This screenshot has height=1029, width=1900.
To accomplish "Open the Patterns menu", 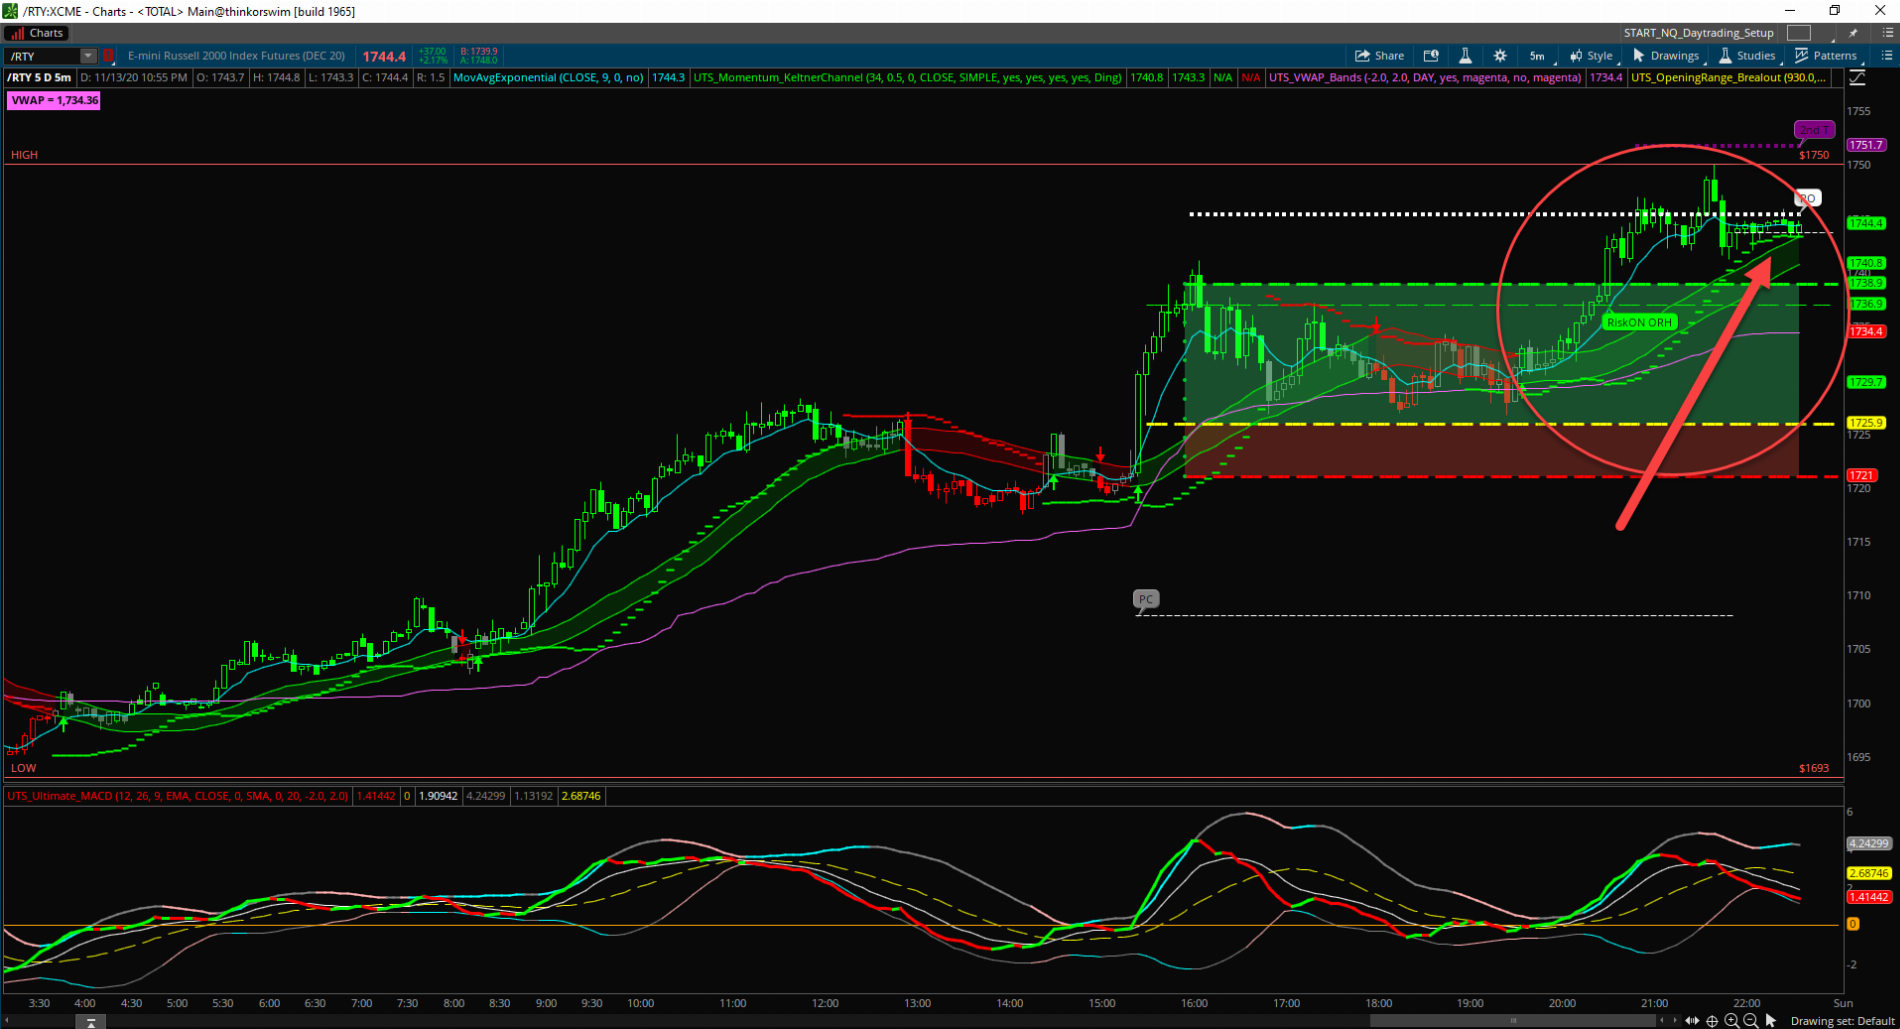I will (1826, 56).
